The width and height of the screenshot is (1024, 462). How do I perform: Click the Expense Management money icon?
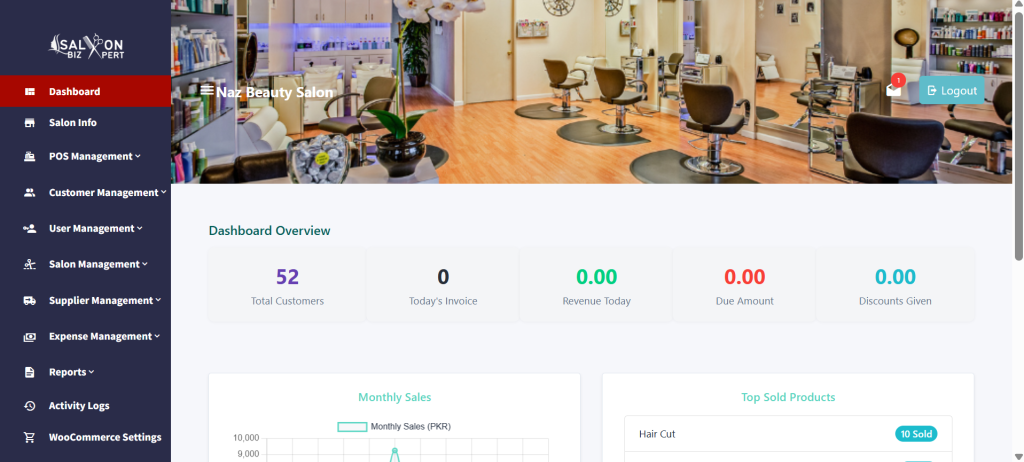pyautogui.click(x=29, y=337)
